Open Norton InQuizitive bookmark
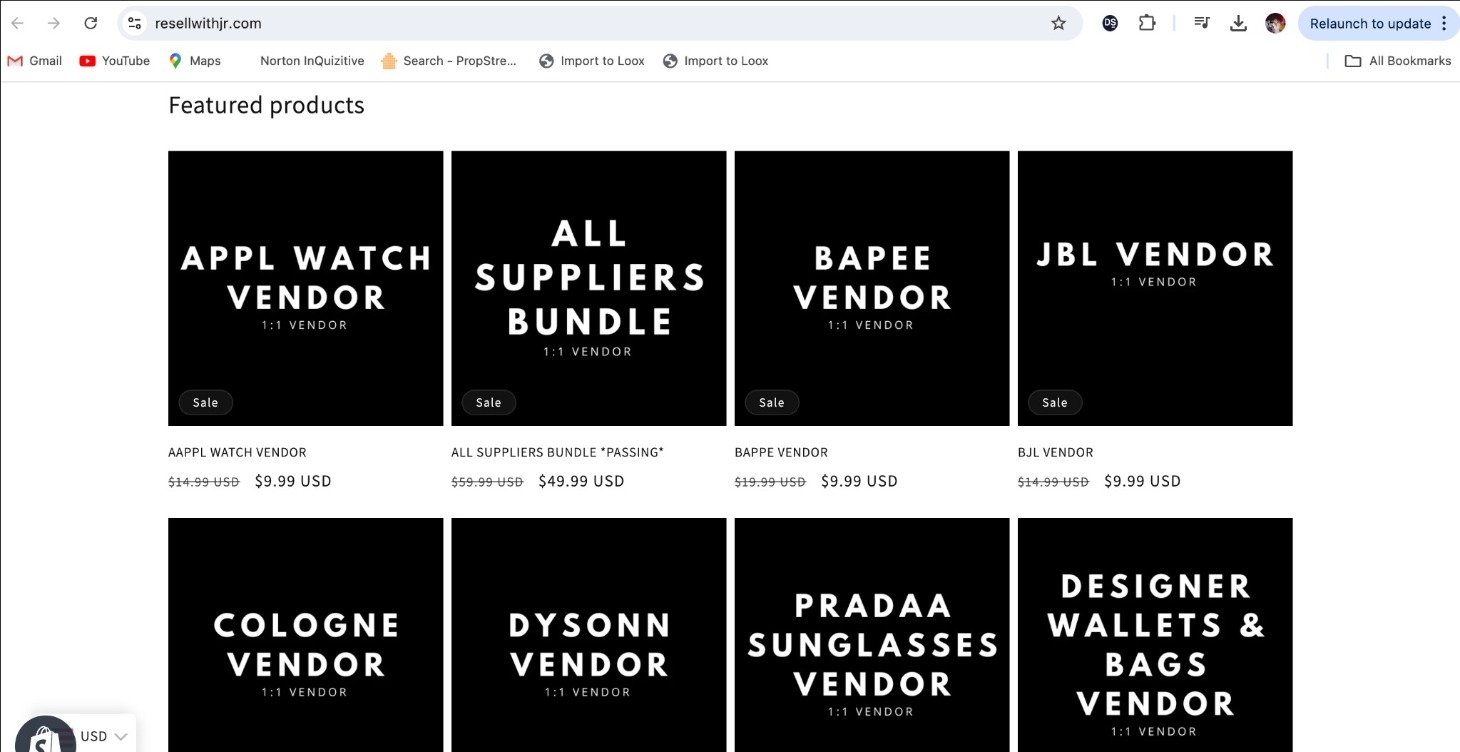1460x752 pixels. [312, 61]
